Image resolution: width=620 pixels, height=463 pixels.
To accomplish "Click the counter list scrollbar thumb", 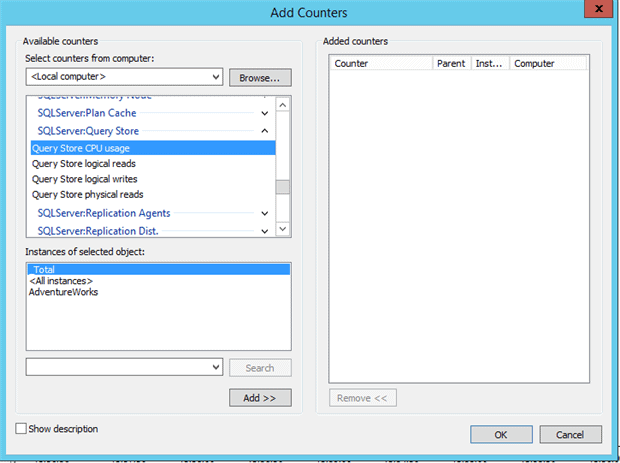I will click(x=283, y=187).
